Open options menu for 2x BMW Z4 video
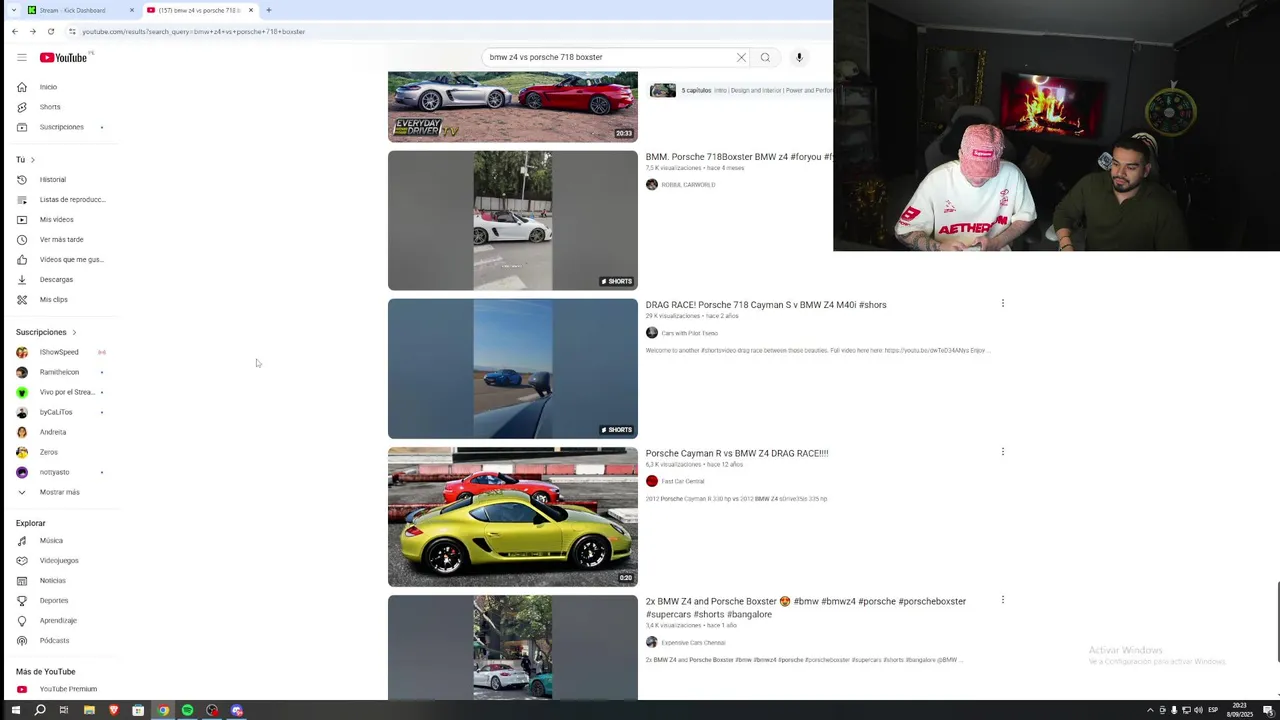This screenshot has width=1280, height=720. [1002, 599]
